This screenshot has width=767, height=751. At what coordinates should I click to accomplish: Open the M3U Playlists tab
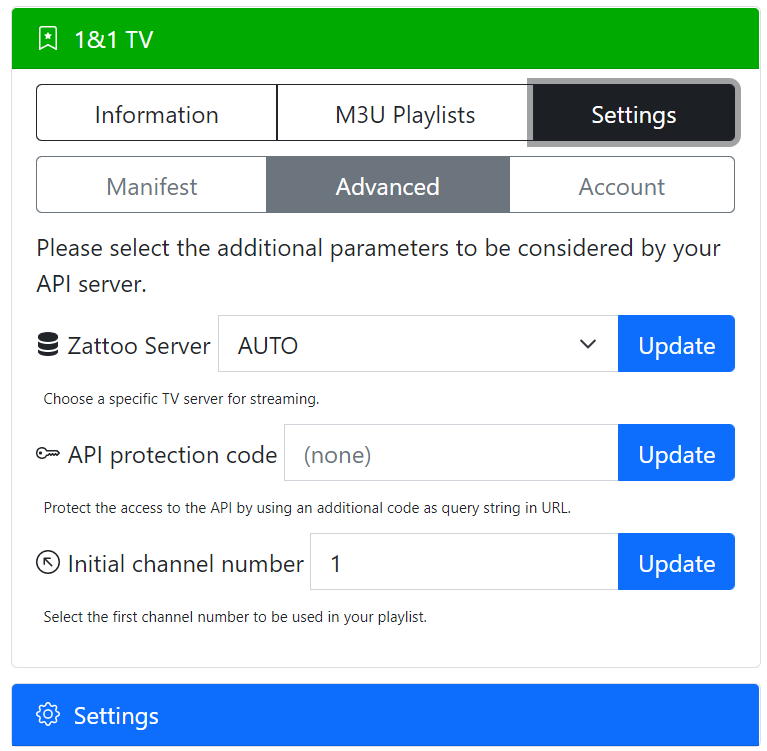click(x=405, y=113)
